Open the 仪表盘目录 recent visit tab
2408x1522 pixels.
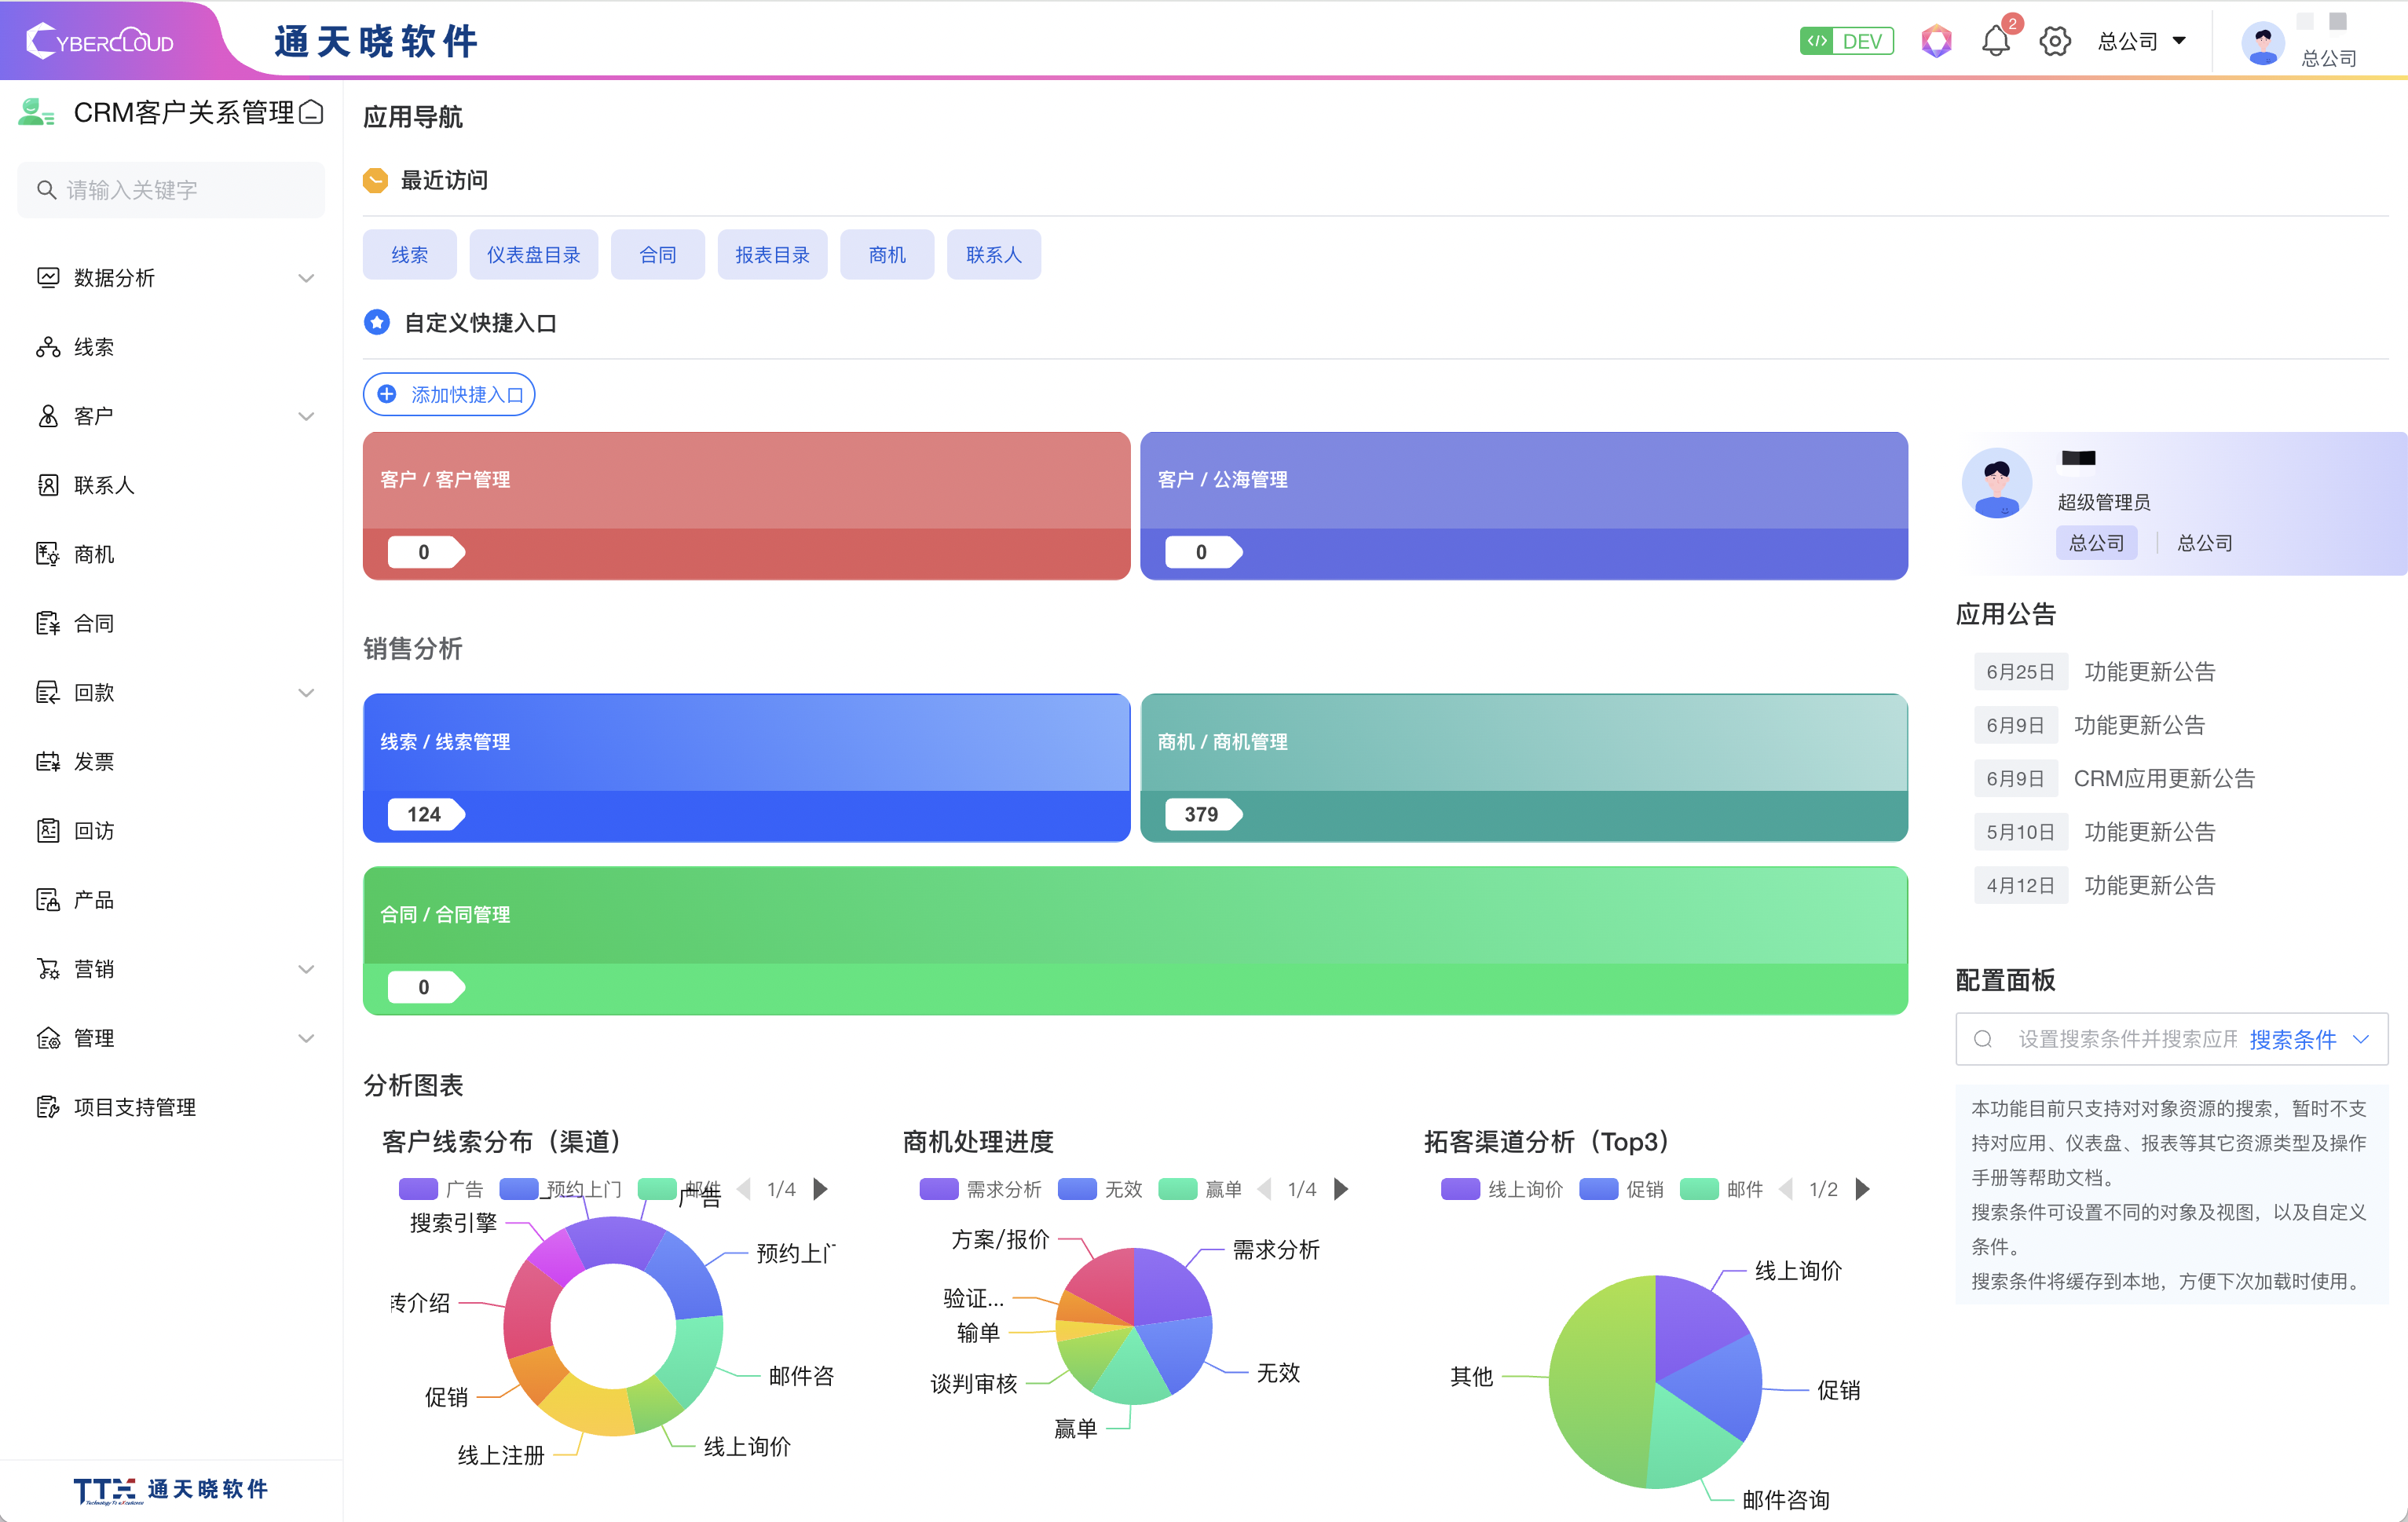(533, 255)
